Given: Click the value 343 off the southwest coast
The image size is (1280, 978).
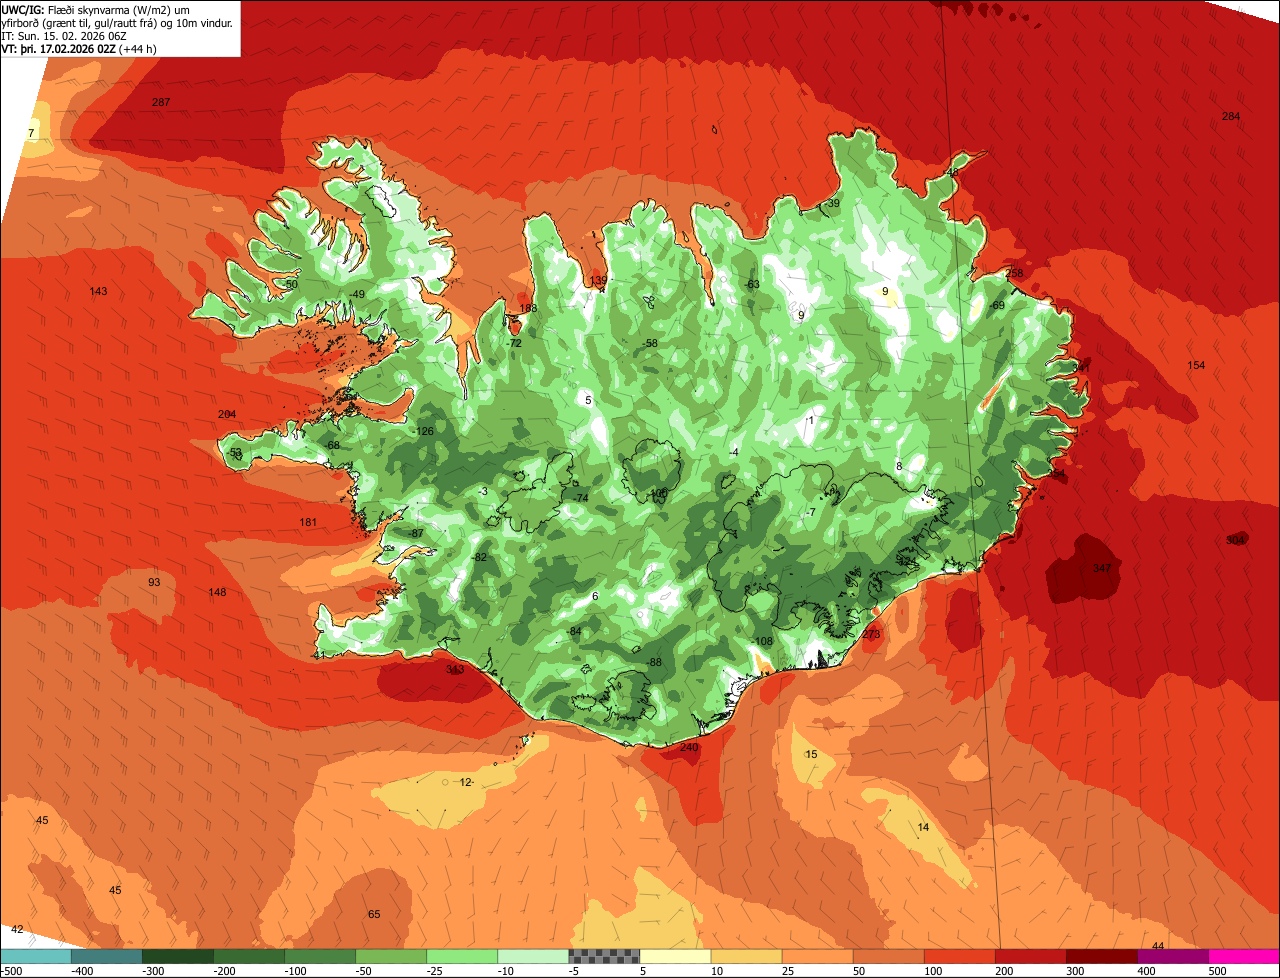Looking at the screenshot, I should 455,670.
